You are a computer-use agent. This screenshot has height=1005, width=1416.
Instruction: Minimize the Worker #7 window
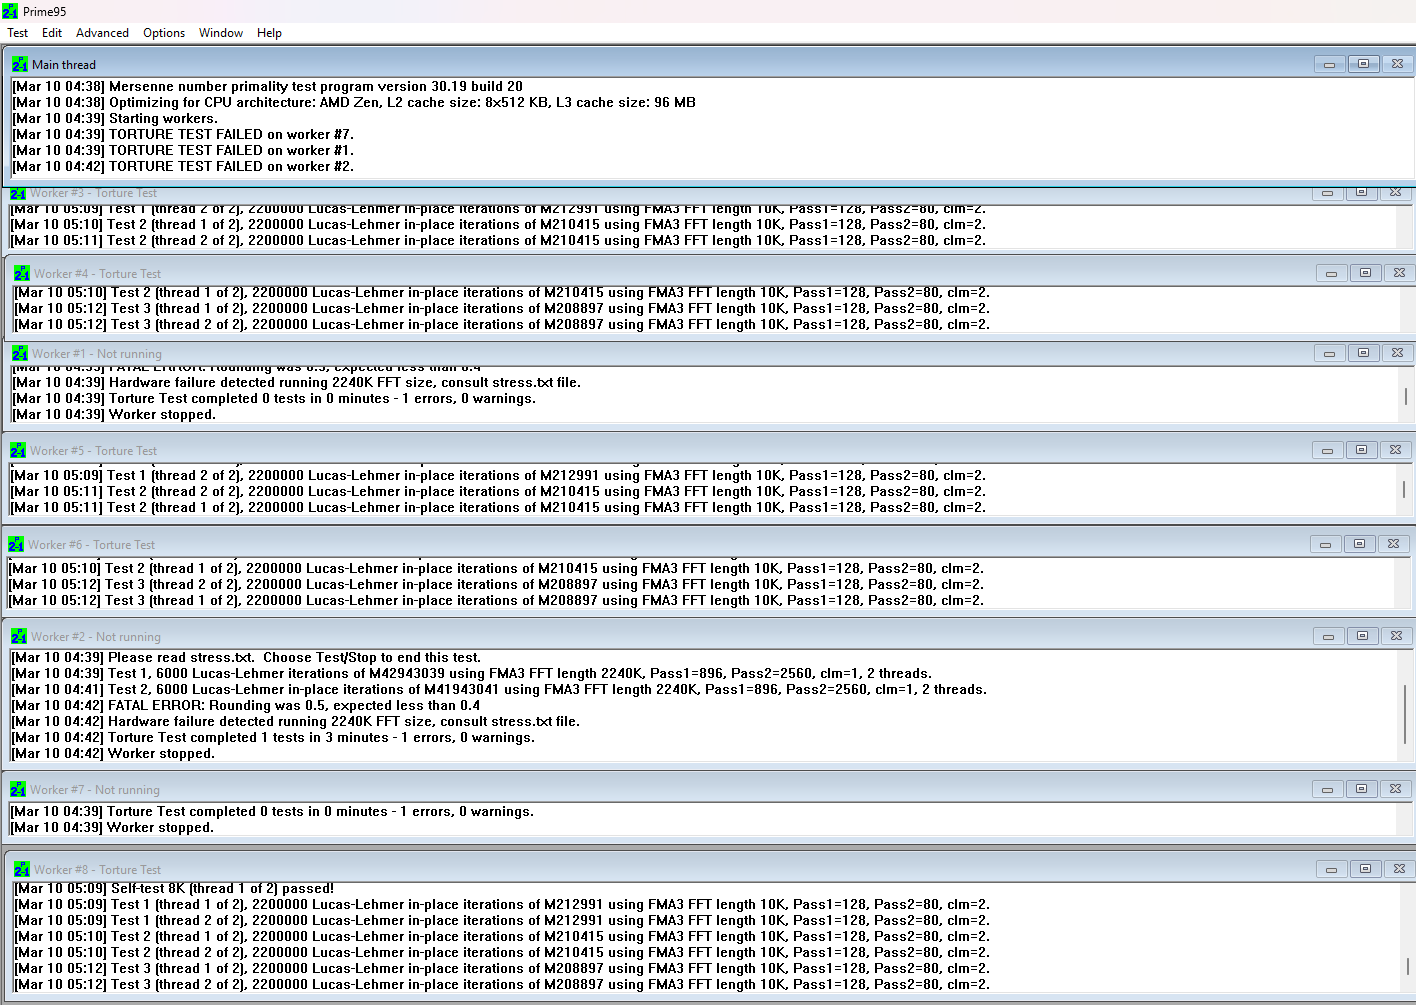1327,789
